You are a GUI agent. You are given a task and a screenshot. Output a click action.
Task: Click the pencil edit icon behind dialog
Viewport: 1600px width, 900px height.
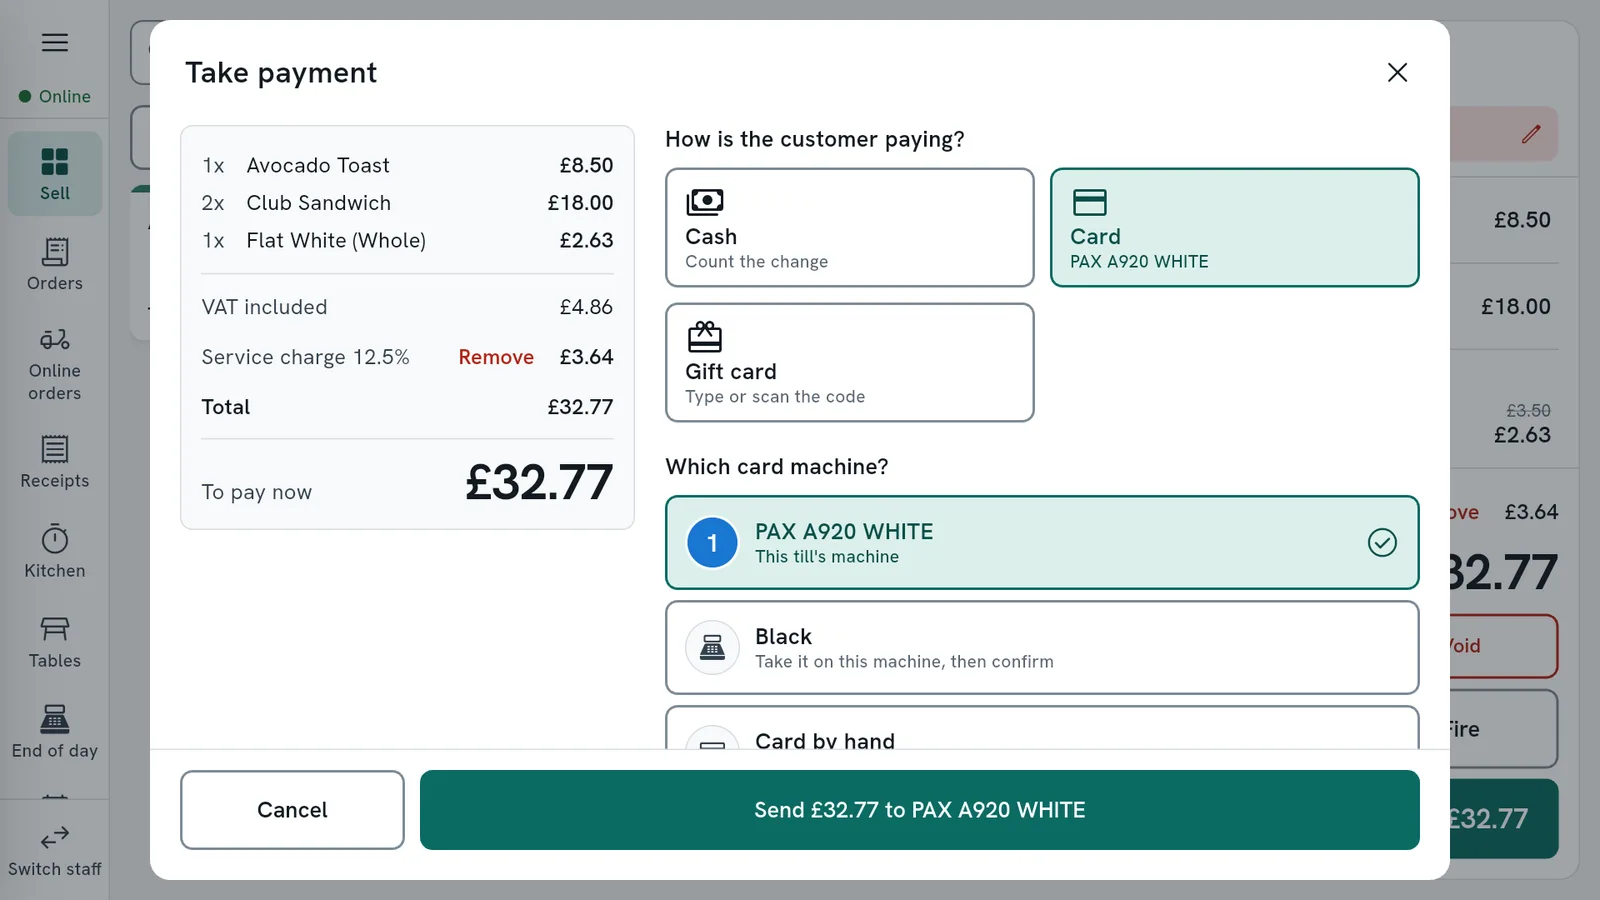tap(1531, 134)
